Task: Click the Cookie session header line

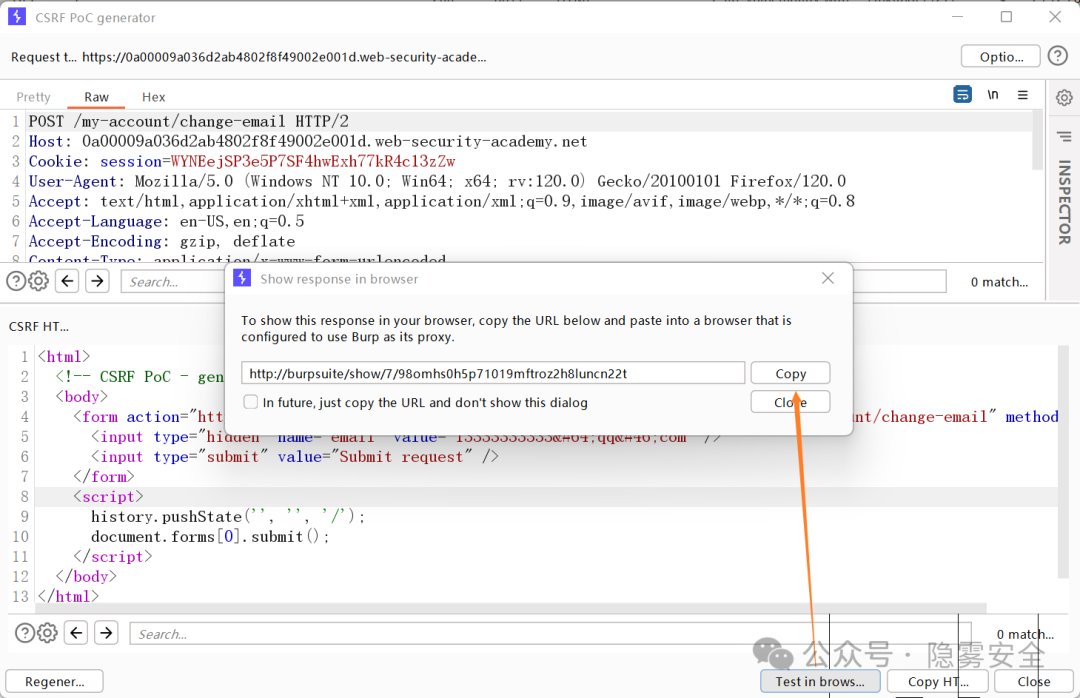Action: tap(242, 161)
